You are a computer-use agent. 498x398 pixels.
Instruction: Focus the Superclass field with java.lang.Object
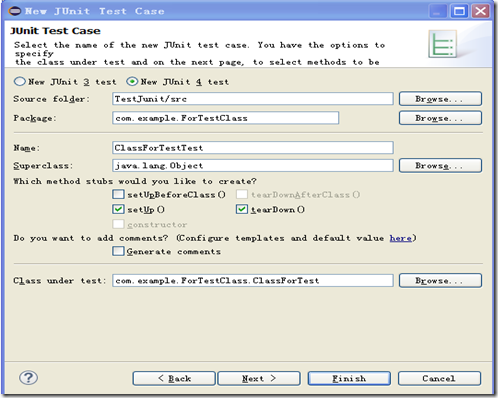[253, 166]
